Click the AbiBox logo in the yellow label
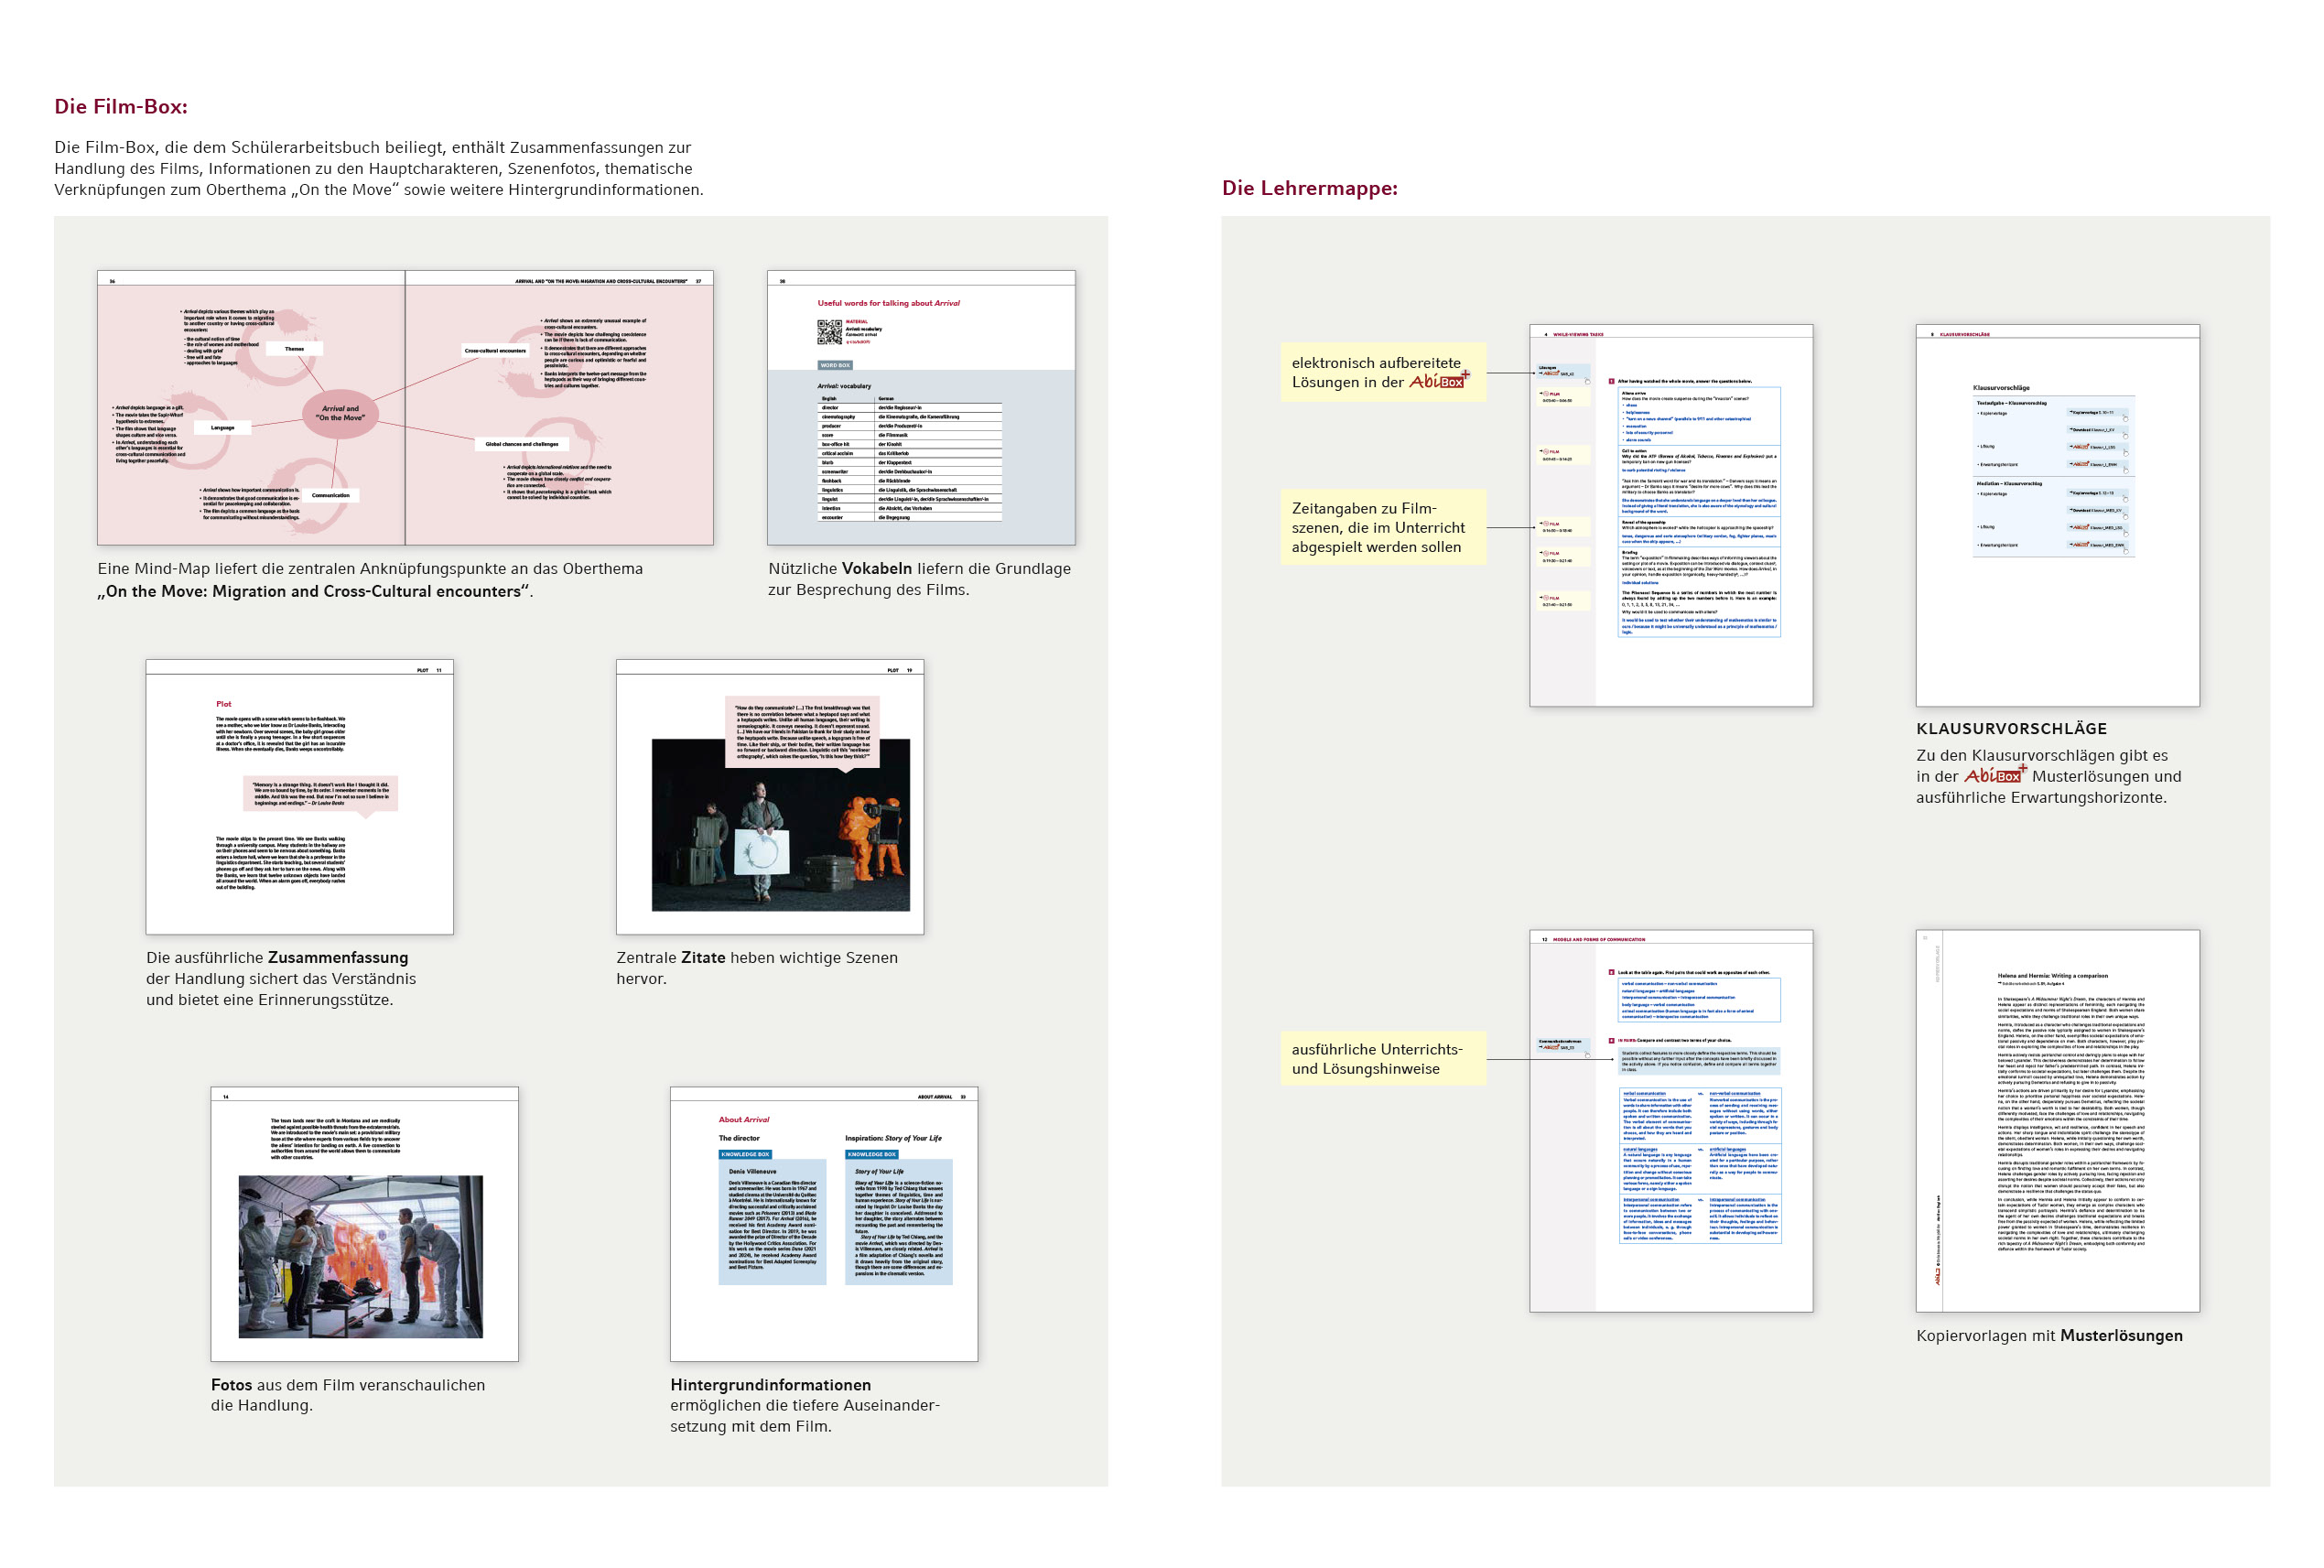 [1439, 381]
